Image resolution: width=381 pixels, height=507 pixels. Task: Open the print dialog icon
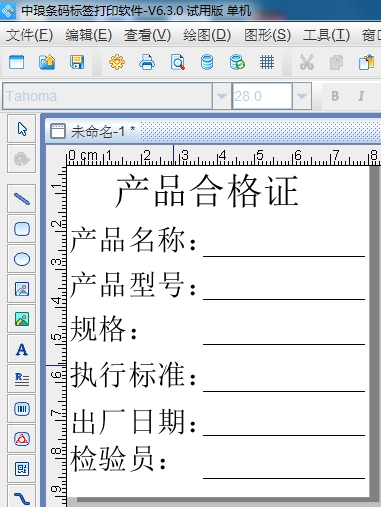click(x=147, y=62)
